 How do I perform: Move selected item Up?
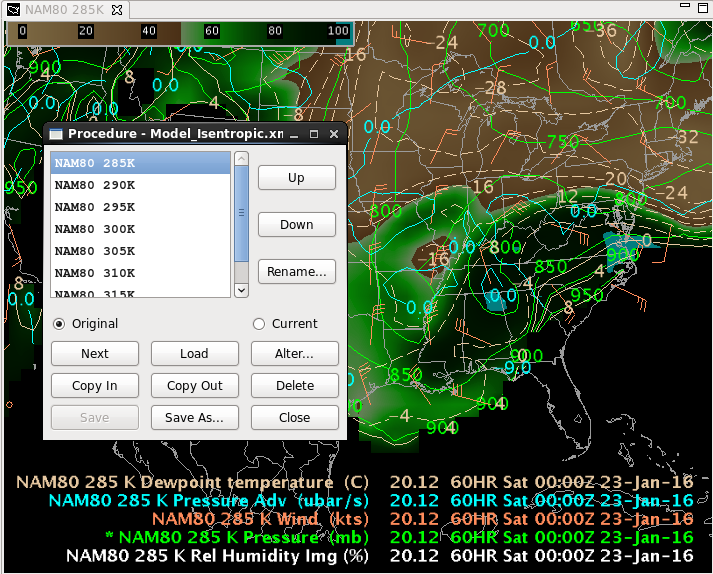click(297, 177)
